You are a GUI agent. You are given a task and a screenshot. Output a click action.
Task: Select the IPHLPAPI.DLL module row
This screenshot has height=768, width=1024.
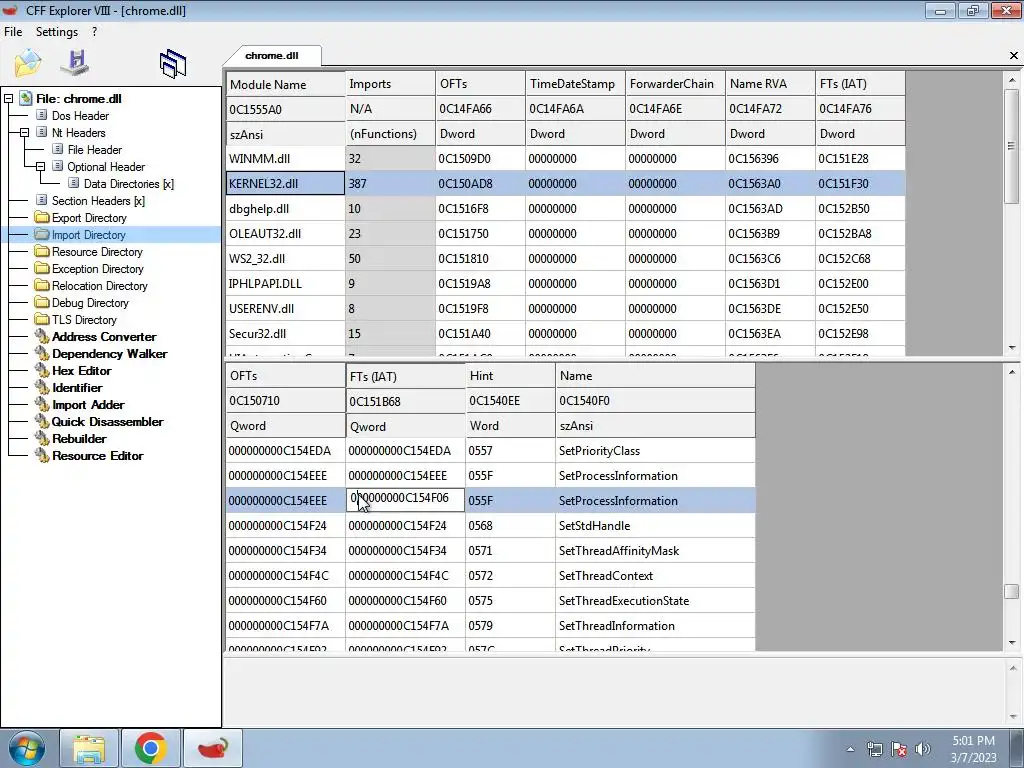566,283
